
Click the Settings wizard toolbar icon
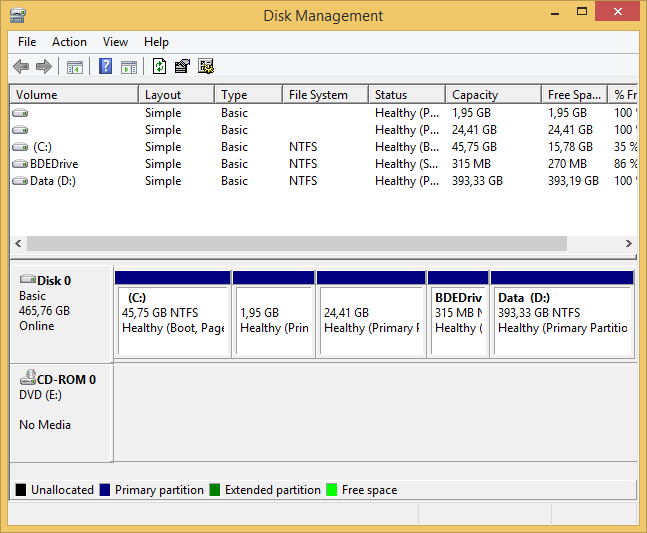pyautogui.click(x=206, y=66)
